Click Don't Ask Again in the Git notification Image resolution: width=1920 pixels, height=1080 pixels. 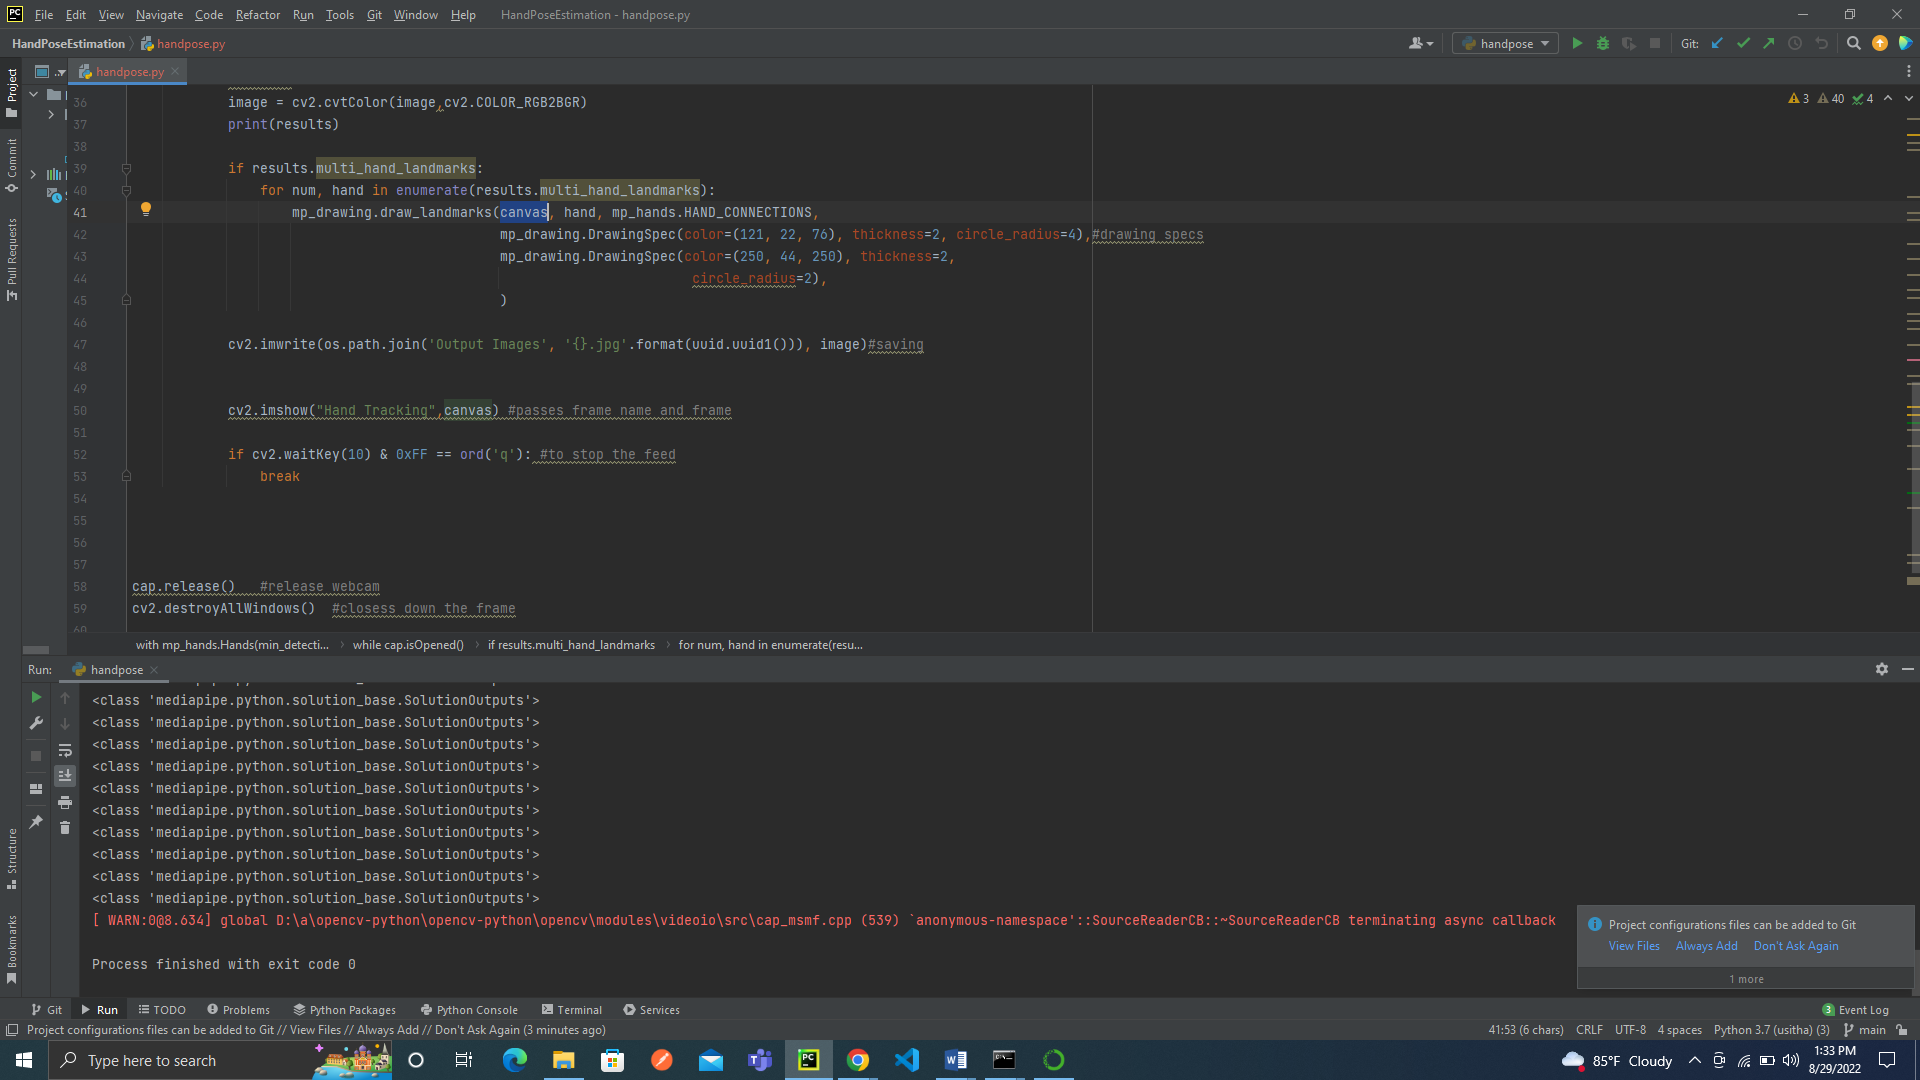tap(1796, 945)
